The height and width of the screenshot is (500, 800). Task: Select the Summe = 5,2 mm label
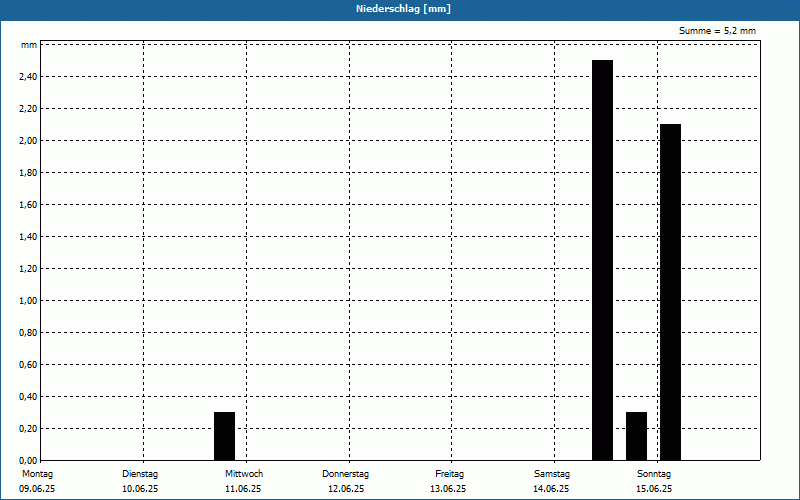pos(717,31)
